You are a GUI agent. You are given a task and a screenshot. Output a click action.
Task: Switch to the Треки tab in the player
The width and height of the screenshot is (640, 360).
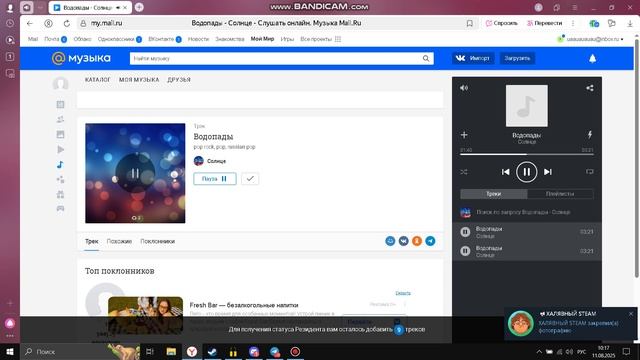point(493,194)
